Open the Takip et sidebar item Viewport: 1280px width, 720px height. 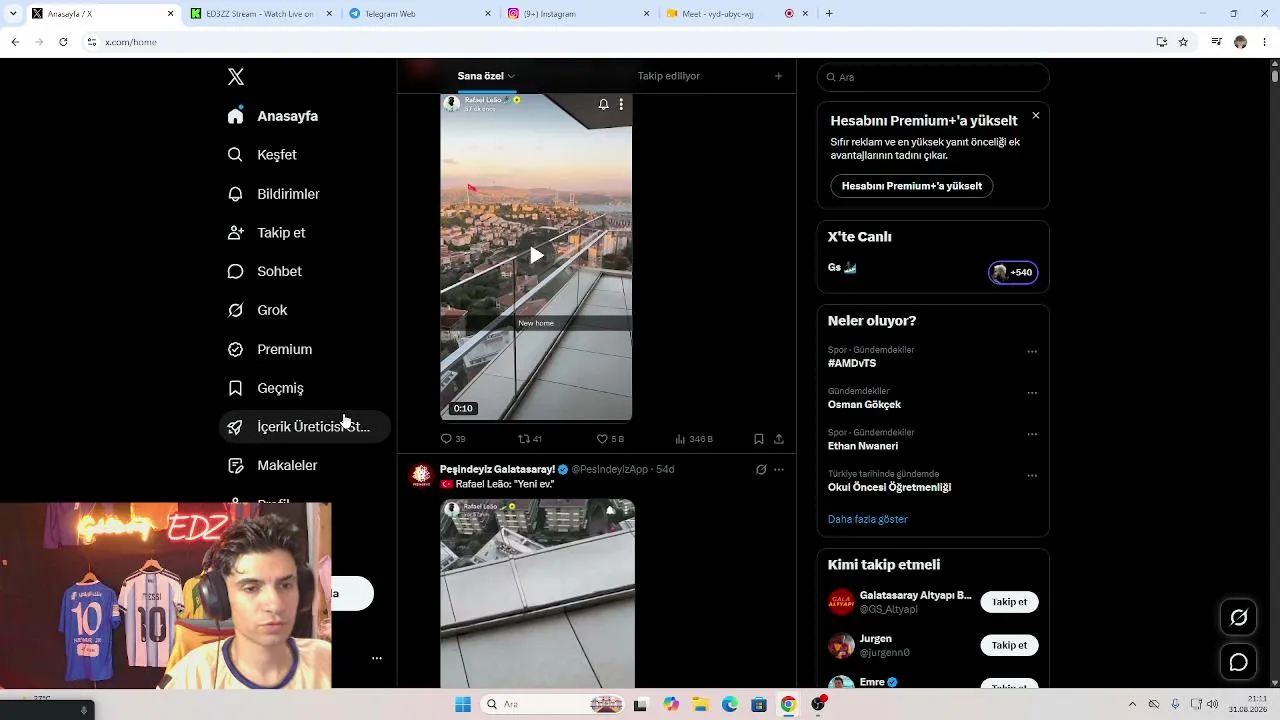(x=267, y=233)
